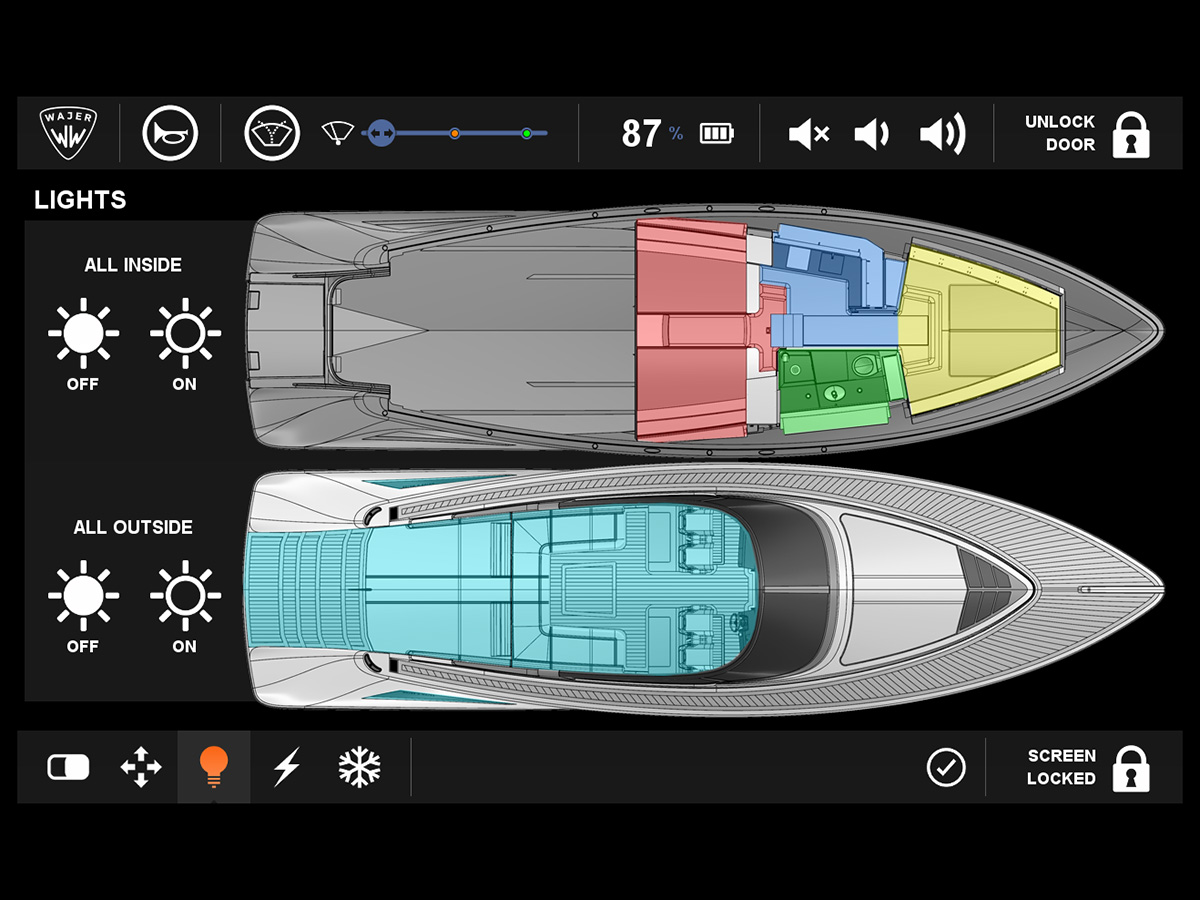Image resolution: width=1200 pixels, height=900 pixels.
Task: Tap the Wajer logo shield
Action: tap(68, 133)
